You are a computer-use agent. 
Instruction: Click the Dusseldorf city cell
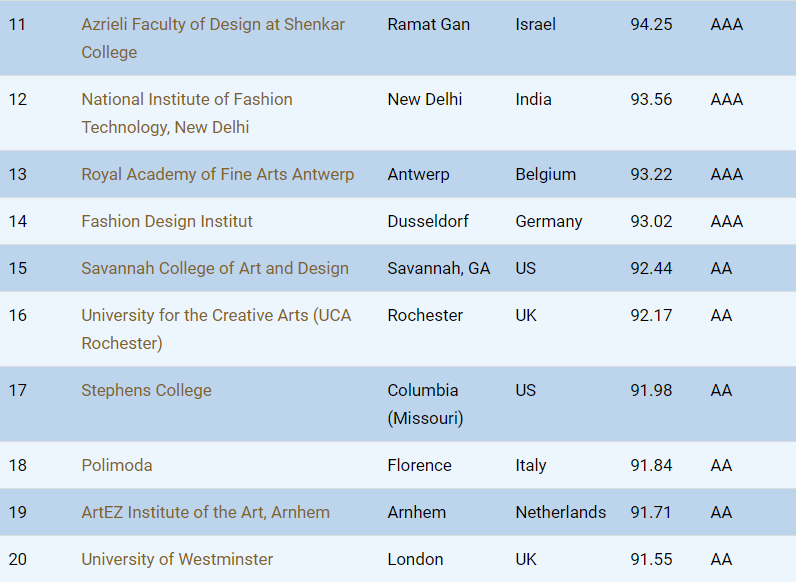coord(428,221)
